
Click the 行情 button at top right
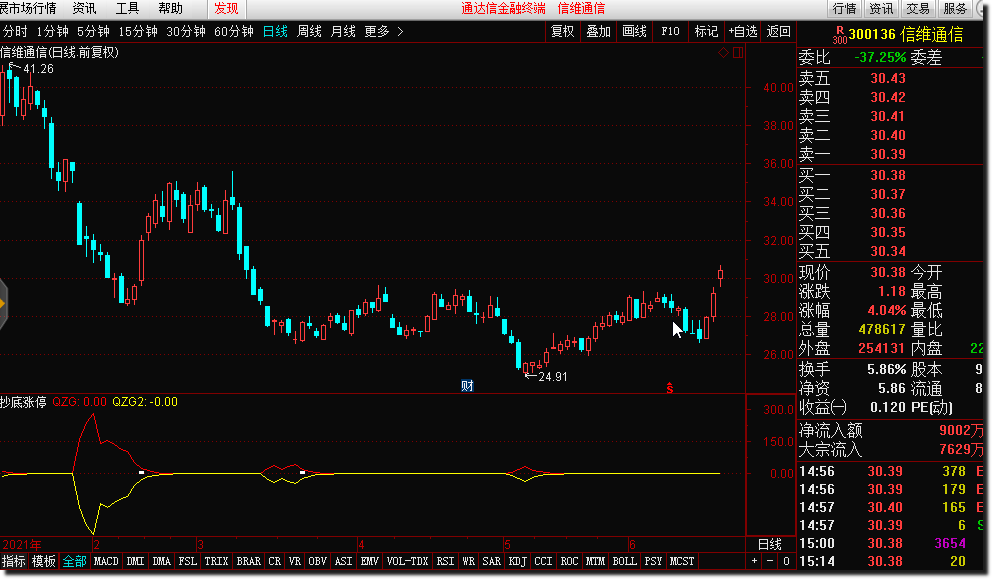[844, 8]
